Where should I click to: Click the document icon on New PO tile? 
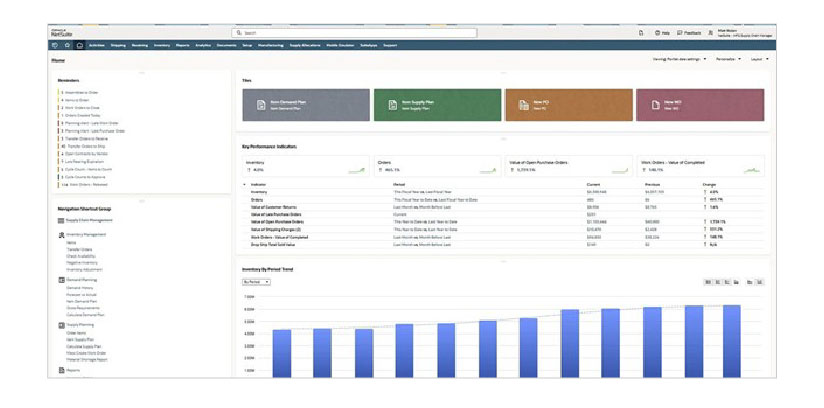[x=523, y=105]
